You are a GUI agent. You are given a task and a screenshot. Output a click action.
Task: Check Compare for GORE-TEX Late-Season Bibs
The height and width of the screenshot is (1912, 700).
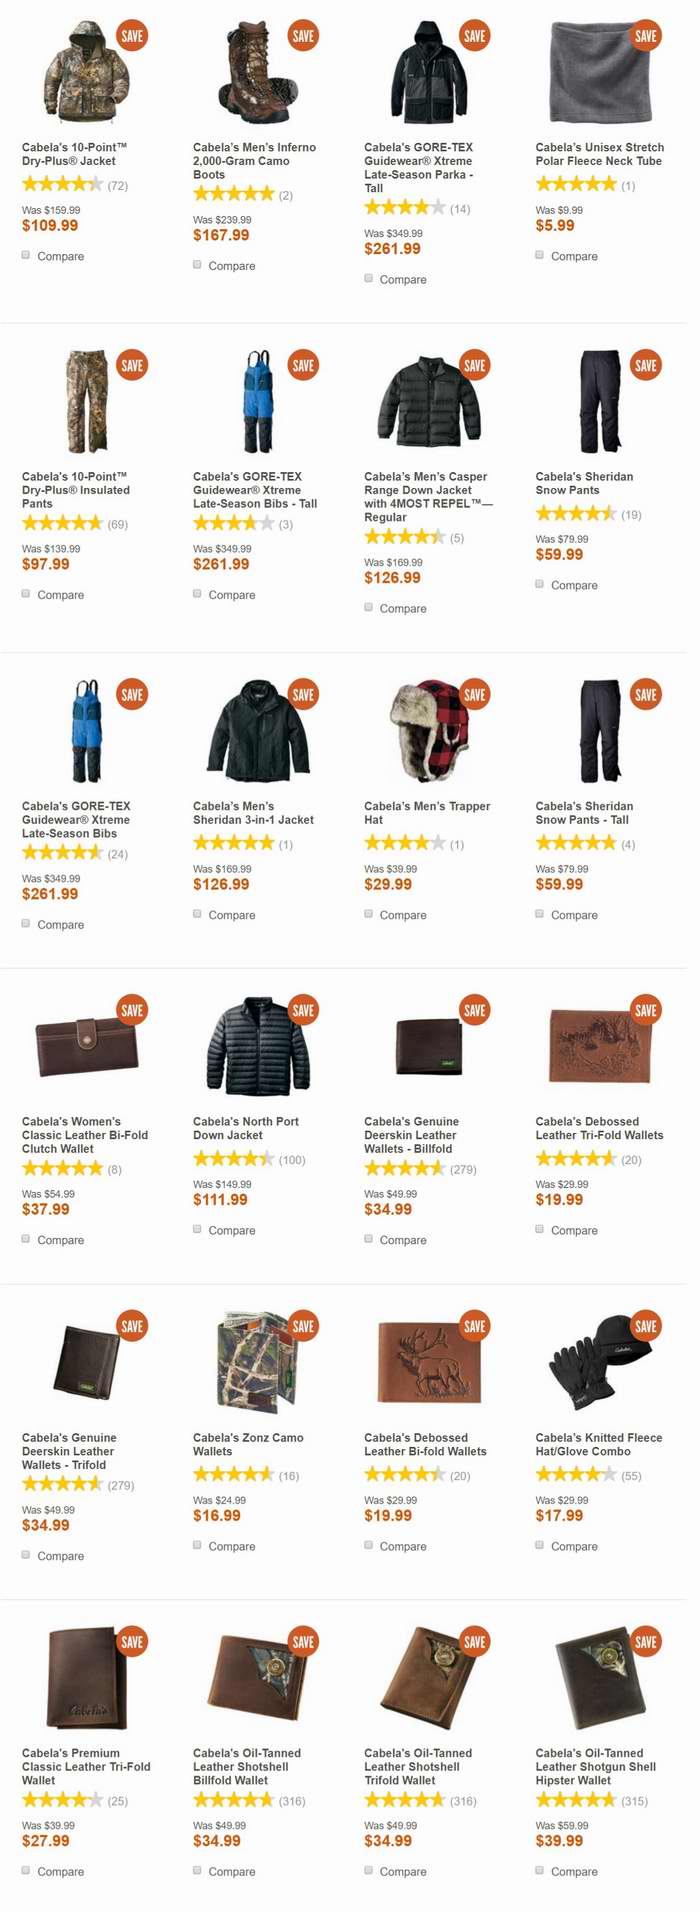tap(27, 923)
